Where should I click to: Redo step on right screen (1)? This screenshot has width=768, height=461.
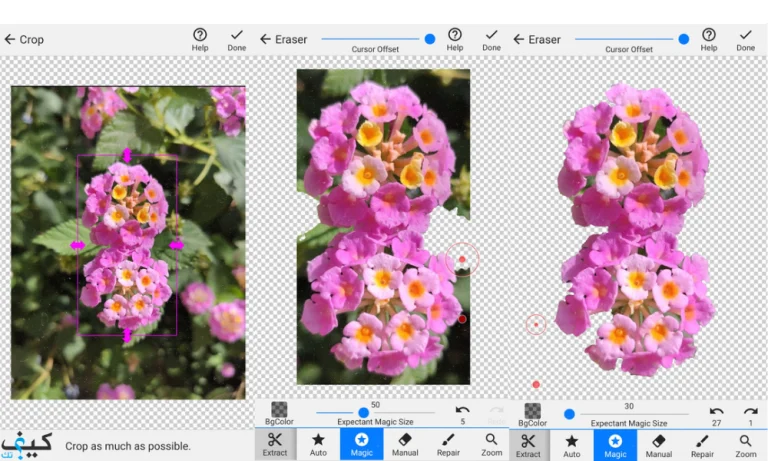[x=750, y=416]
